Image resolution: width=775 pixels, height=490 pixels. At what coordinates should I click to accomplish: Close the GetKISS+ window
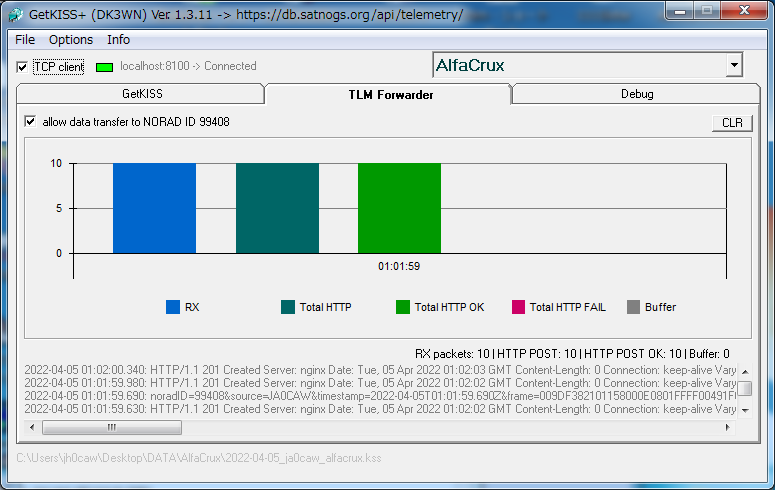pos(744,11)
